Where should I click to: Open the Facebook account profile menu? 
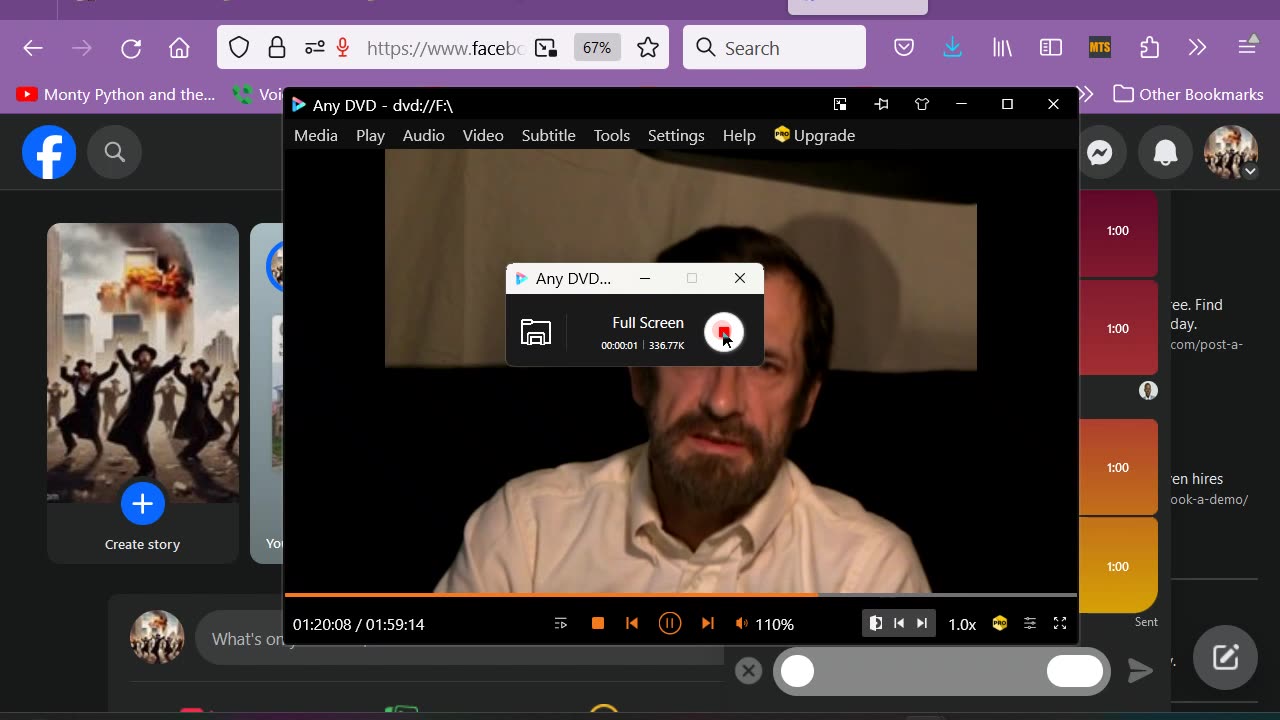pos(1231,153)
